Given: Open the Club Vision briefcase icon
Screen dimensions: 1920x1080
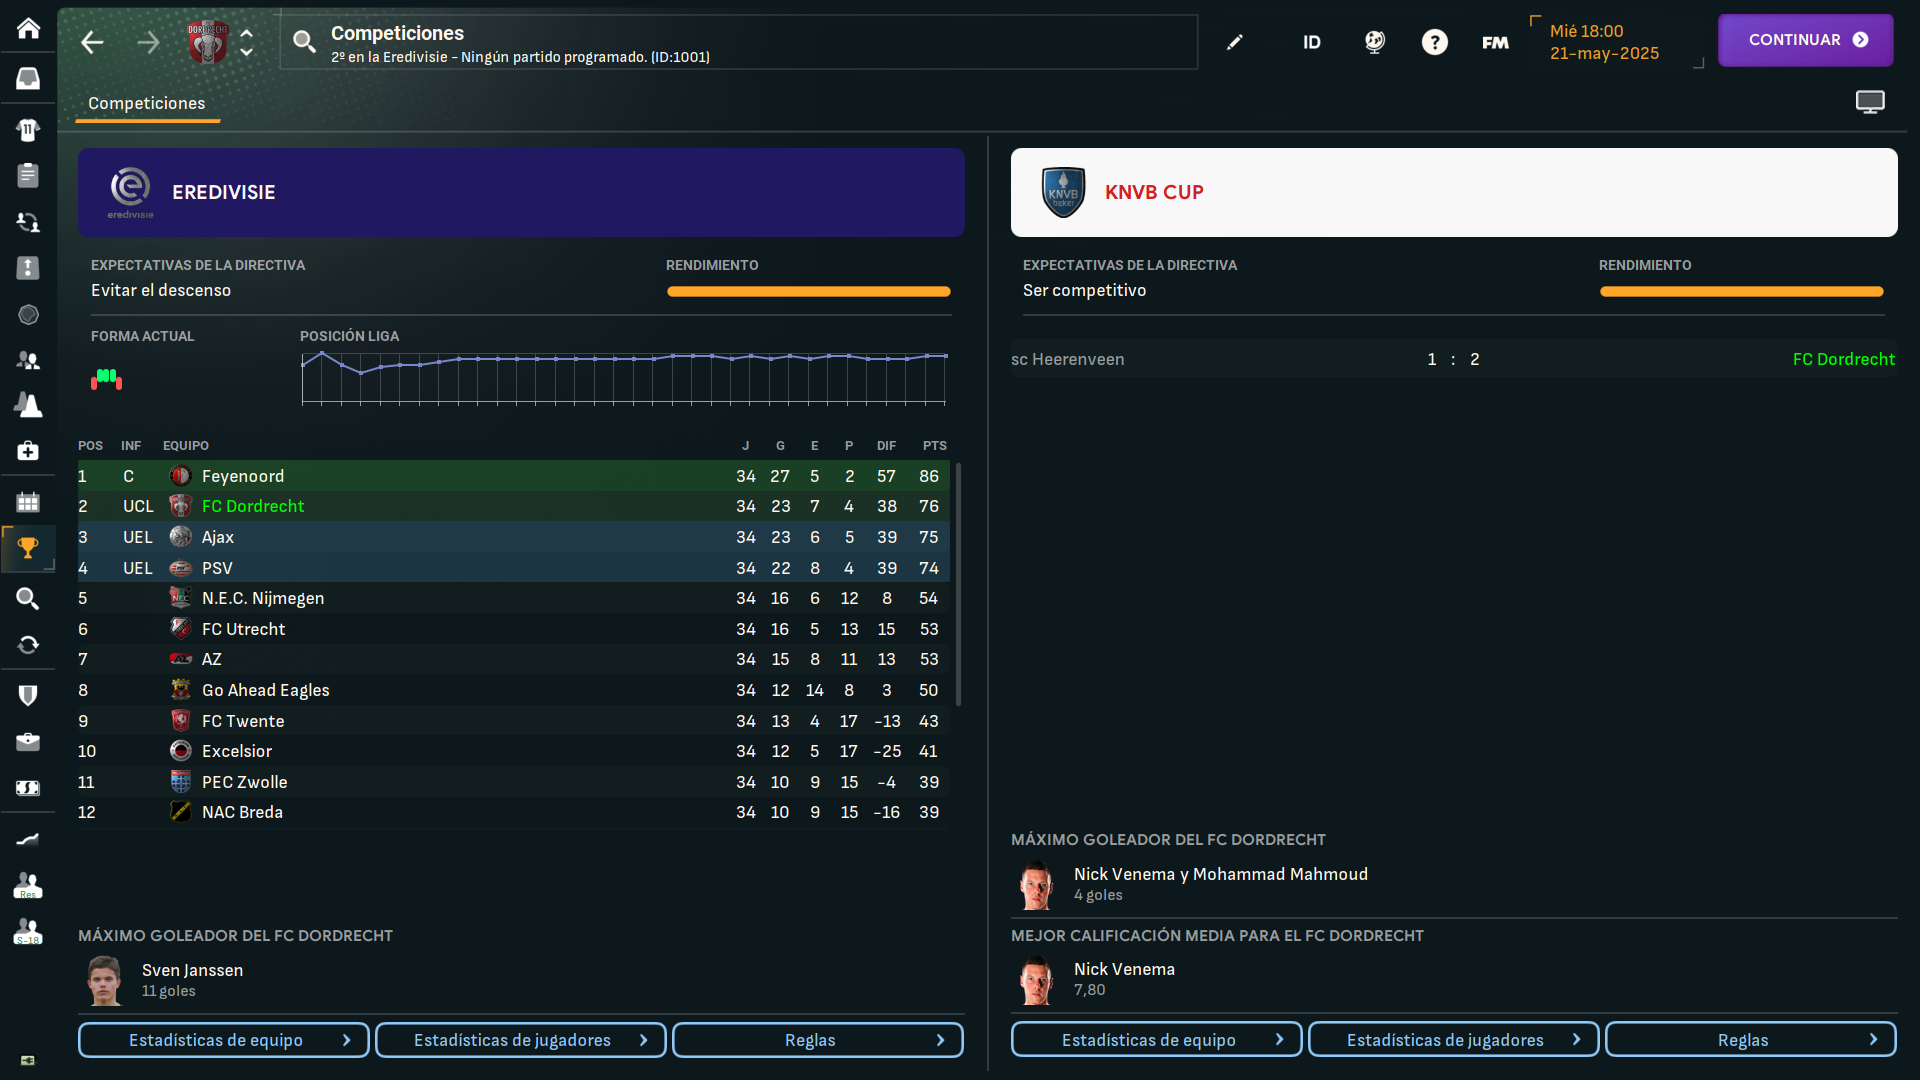Looking at the screenshot, I should point(28,741).
